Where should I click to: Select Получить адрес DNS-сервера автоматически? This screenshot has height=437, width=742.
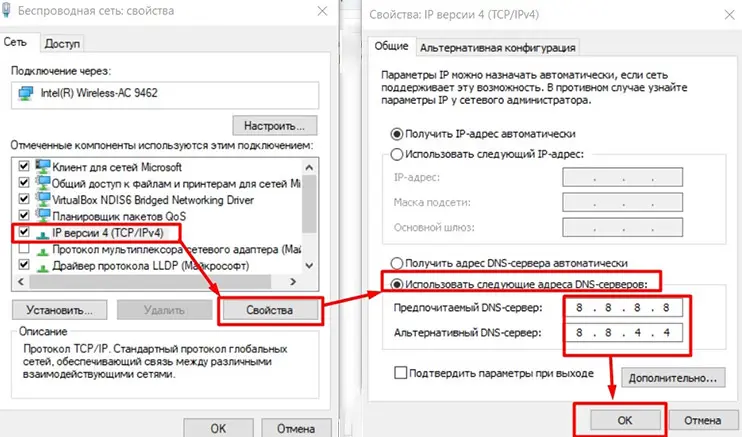tap(397, 263)
